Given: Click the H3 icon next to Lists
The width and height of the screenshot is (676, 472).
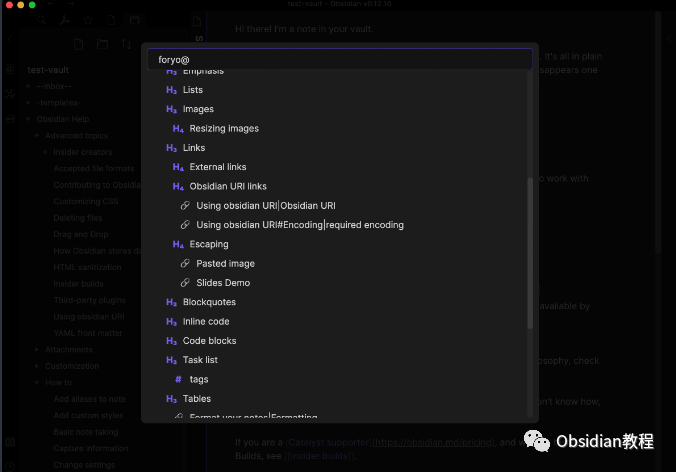Looking at the screenshot, I should click(x=172, y=90).
